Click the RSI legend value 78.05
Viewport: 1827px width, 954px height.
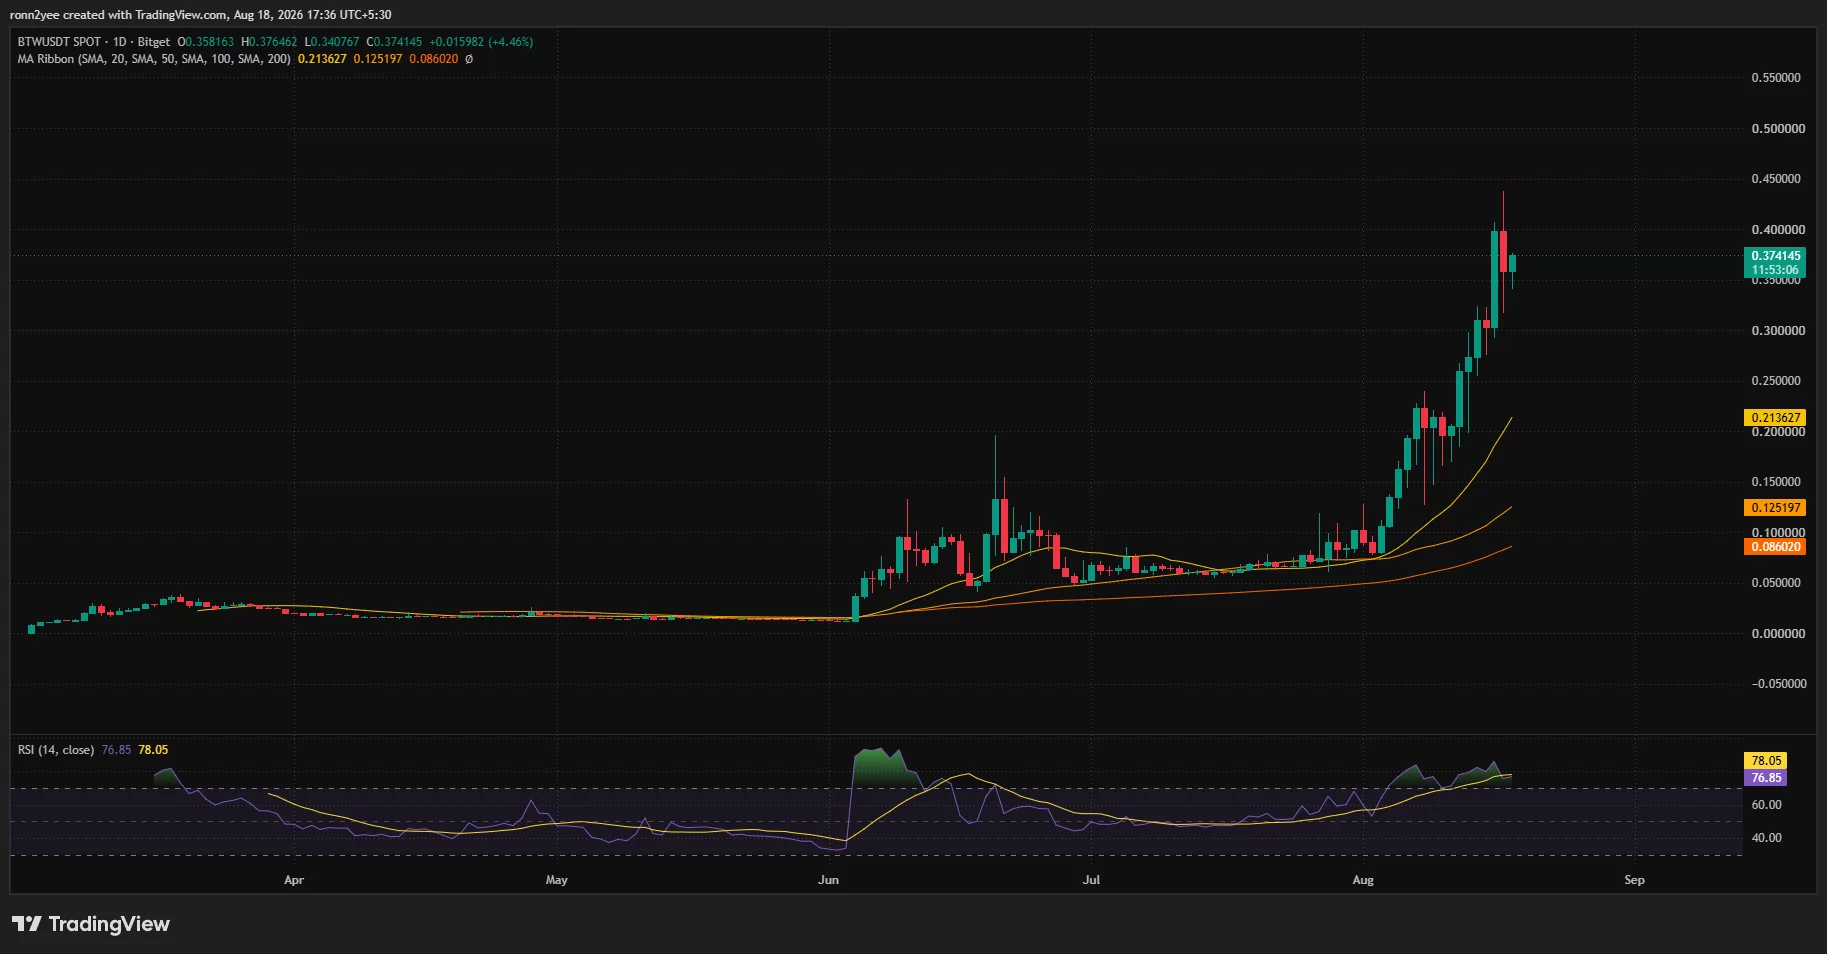pyautogui.click(x=153, y=750)
